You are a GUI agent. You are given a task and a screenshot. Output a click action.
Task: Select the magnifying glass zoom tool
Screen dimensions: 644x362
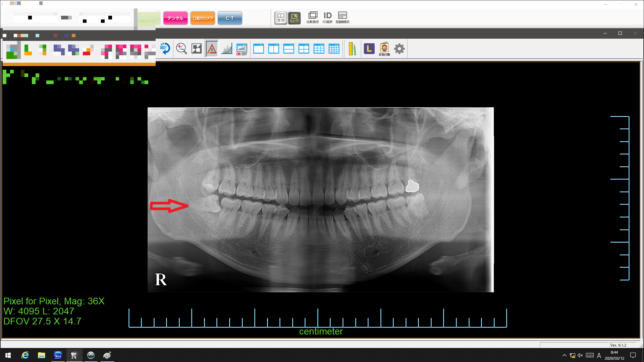pyautogui.click(x=181, y=49)
